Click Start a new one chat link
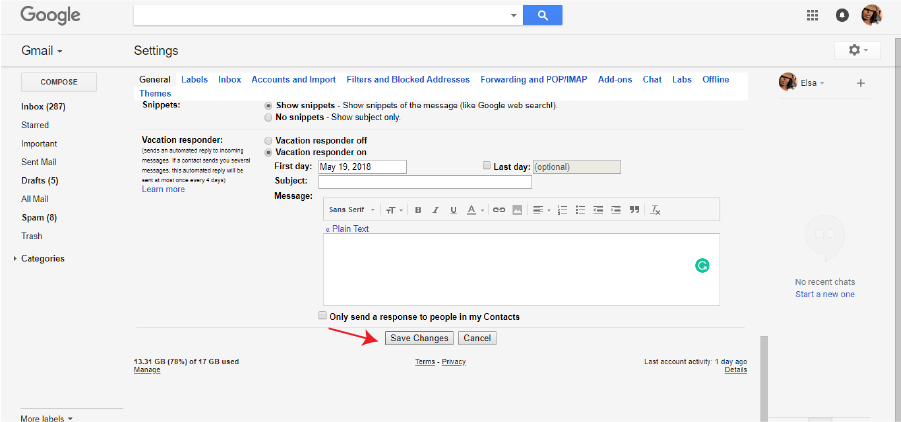The image size is (901, 422). pyautogui.click(x=825, y=294)
